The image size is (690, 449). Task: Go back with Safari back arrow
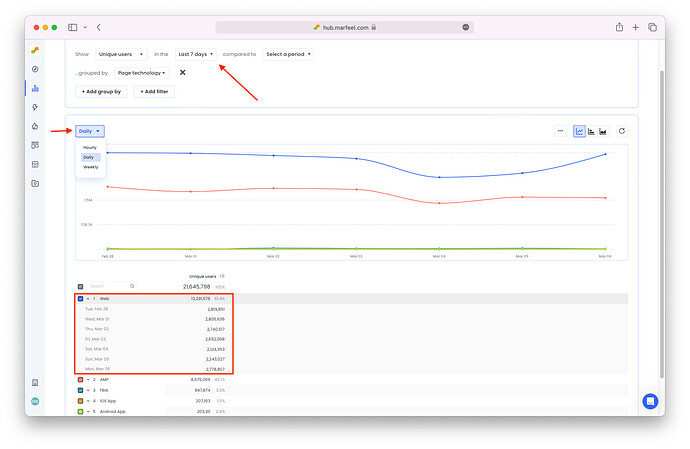point(99,27)
